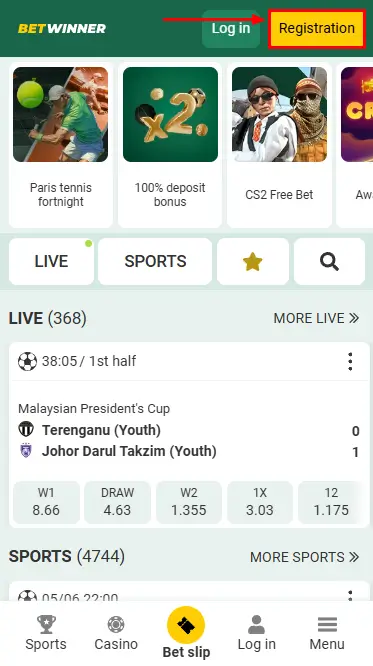Expand MORE SPORTS events list
373x666 pixels.
[x=305, y=557]
